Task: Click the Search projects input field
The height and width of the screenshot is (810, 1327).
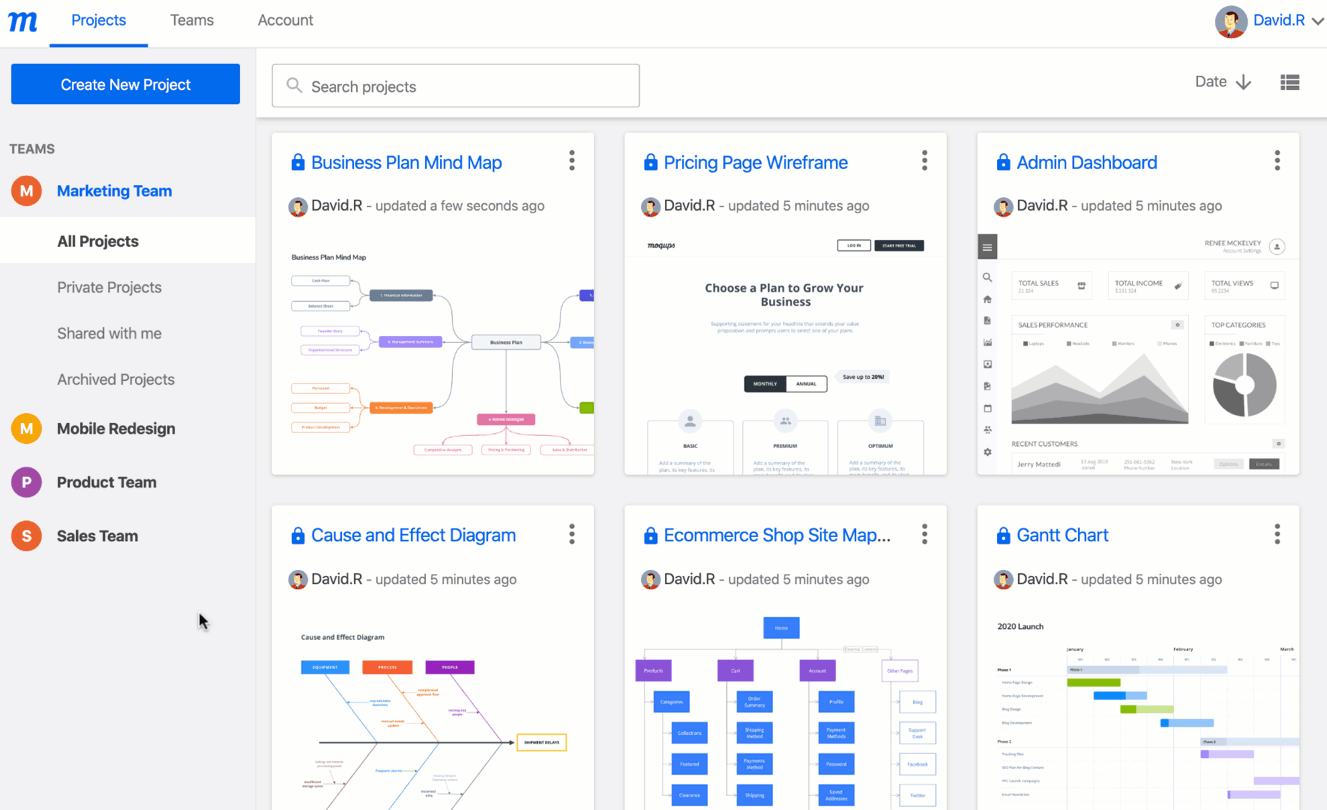Action: pos(455,86)
